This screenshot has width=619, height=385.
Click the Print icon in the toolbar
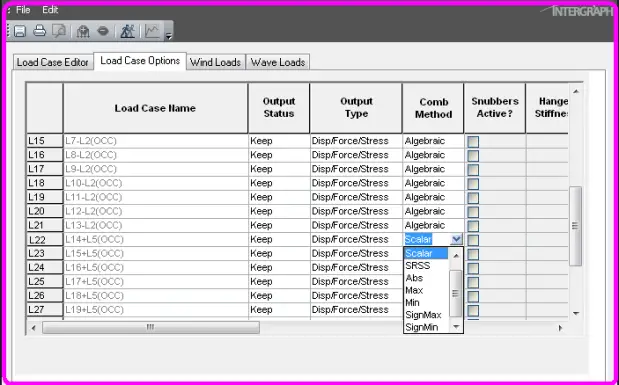tap(39, 31)
